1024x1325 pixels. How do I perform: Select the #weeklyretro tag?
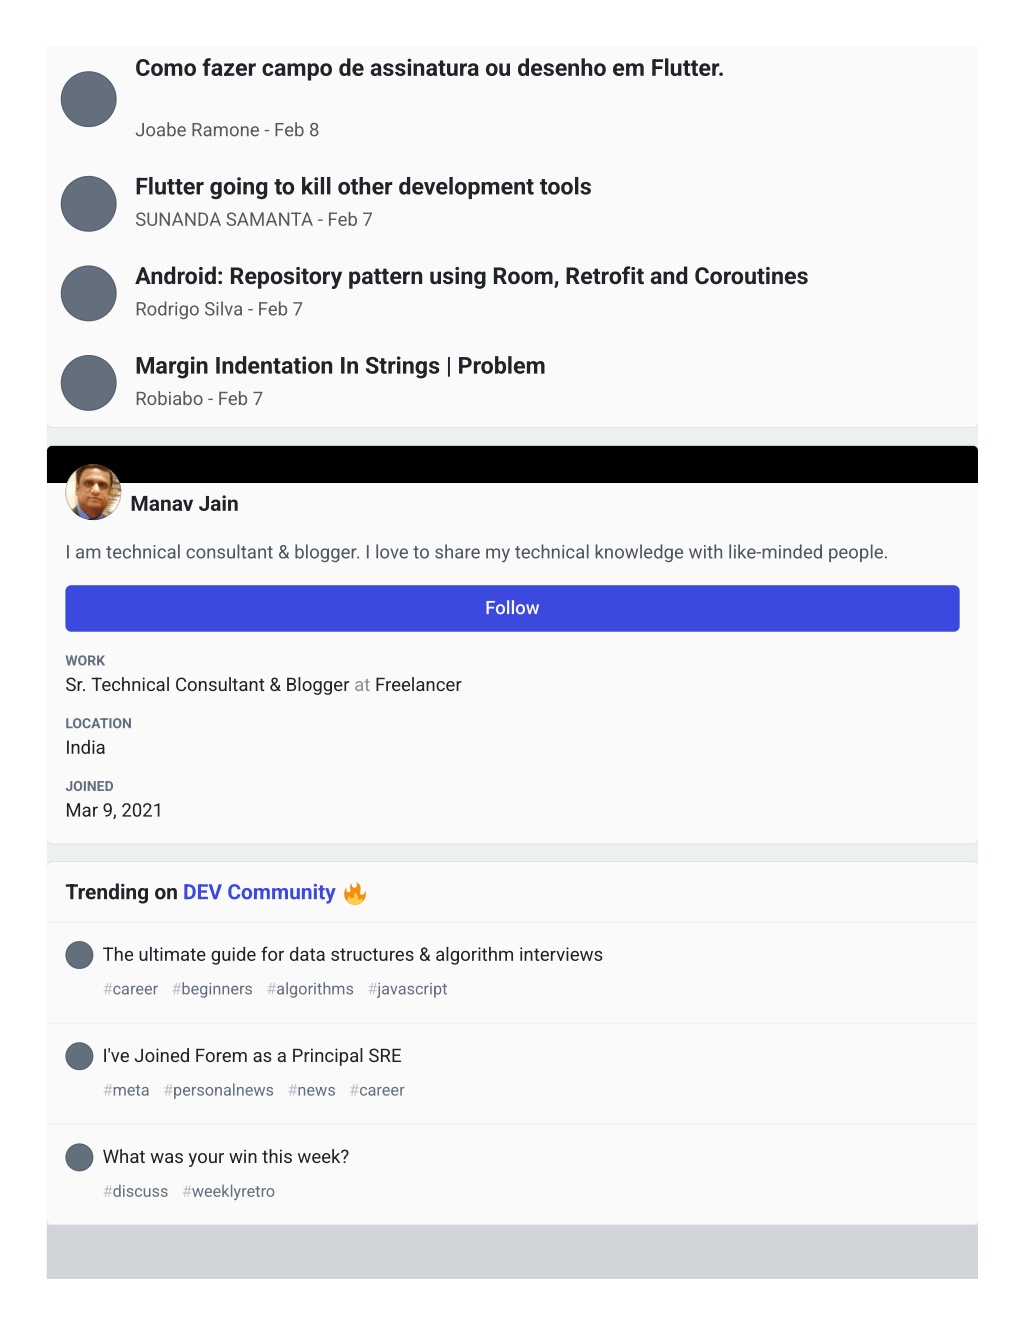(228, 1191)
